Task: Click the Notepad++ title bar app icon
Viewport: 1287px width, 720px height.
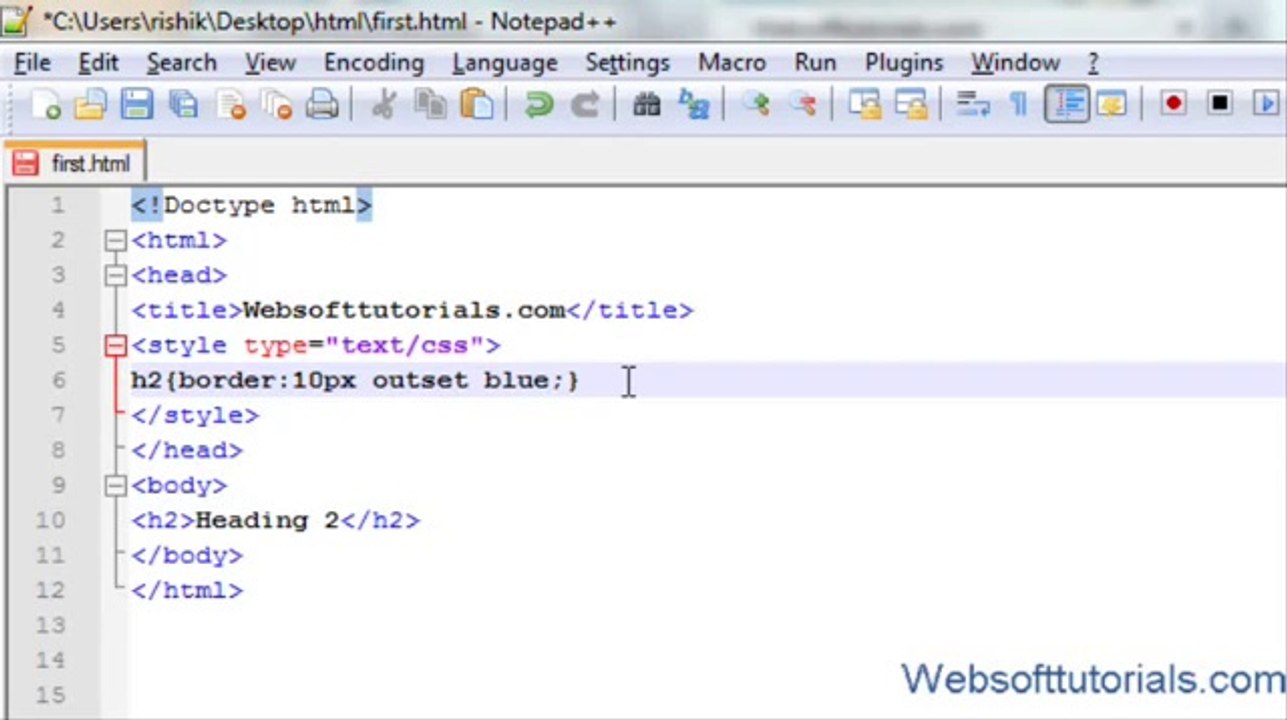Action: (17, 20)
